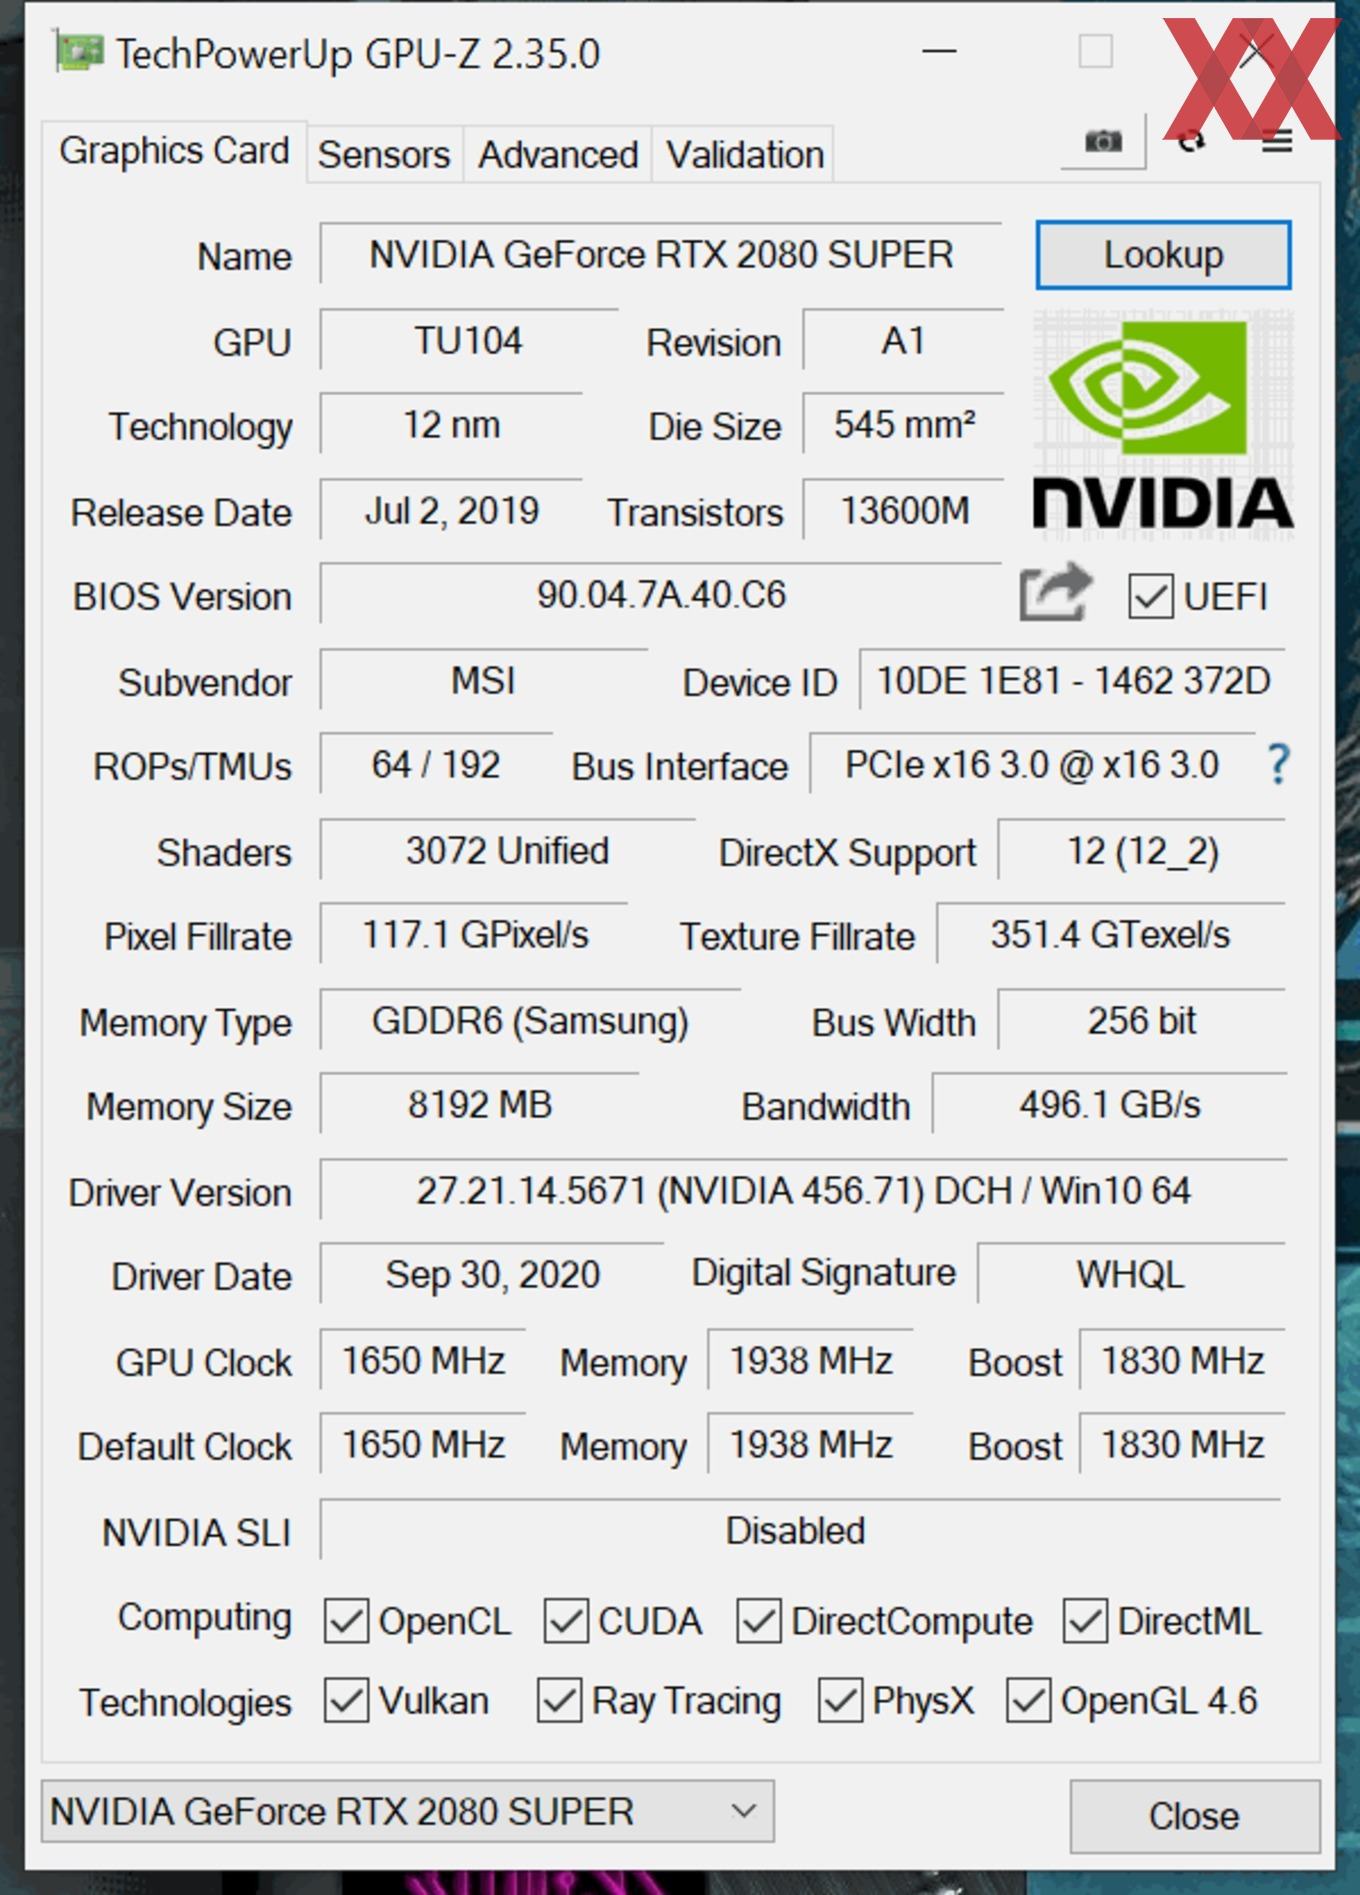The height and width of the screenshot is (1895, 1360).
Task: Click the Bus Interface value PCIe x16 3.0
Action: pos(1031,765)
